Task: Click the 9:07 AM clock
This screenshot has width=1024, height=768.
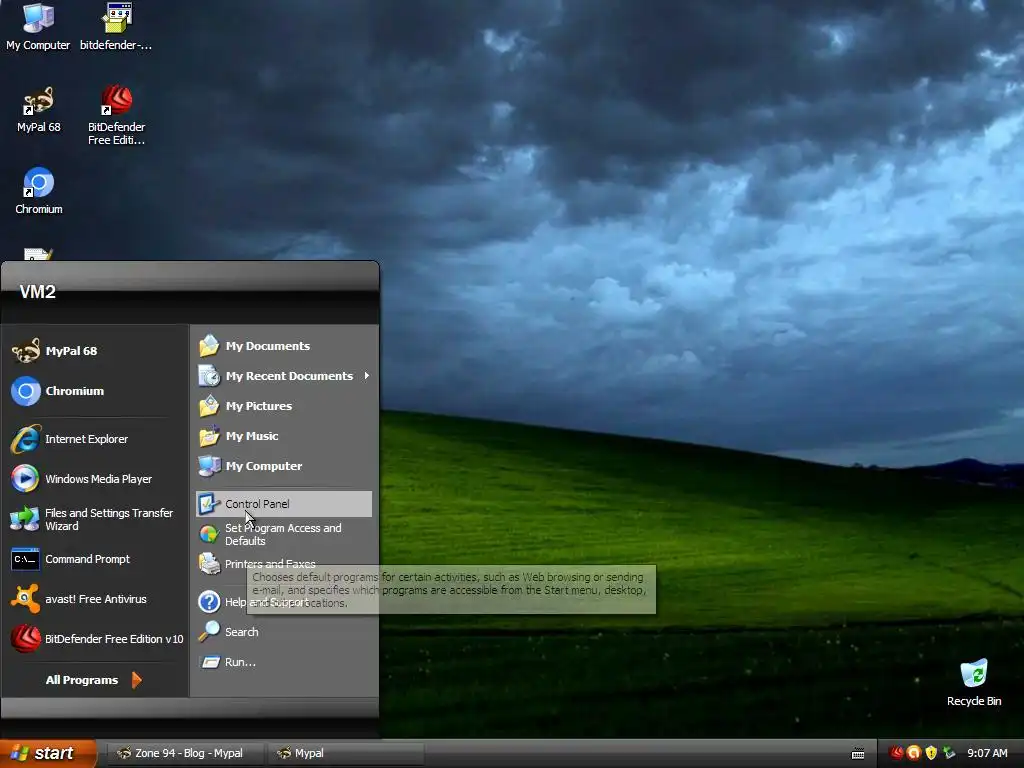Action: coord(987,753)
